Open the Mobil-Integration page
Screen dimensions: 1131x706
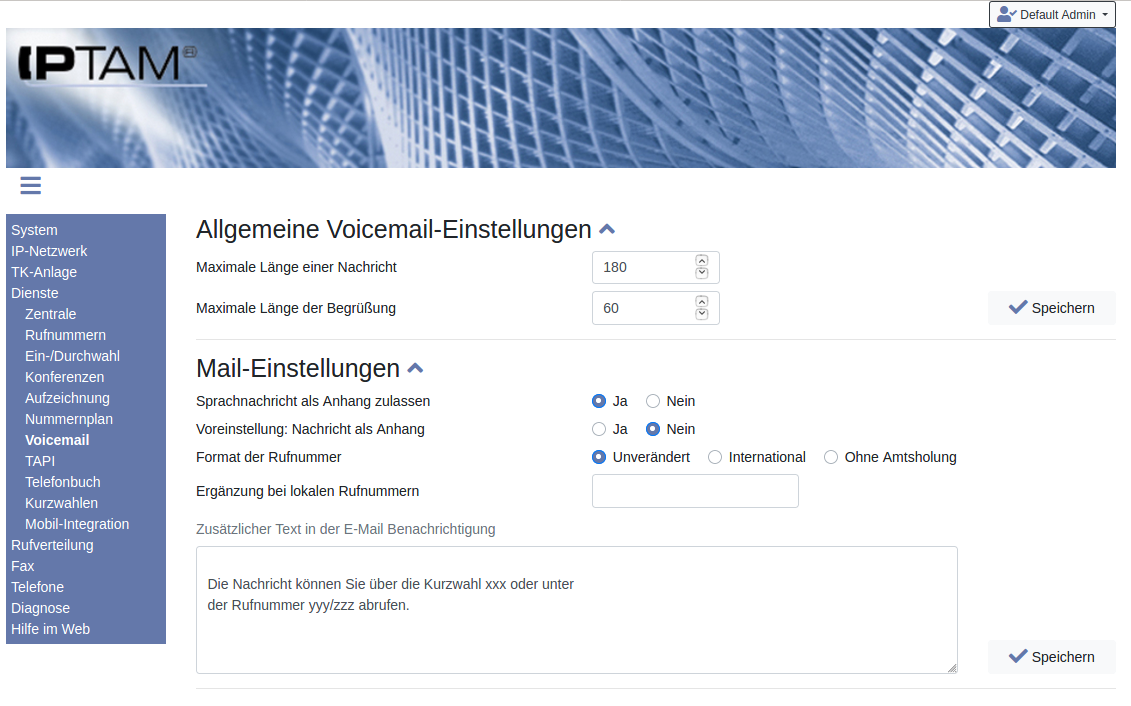pos(77,524)
